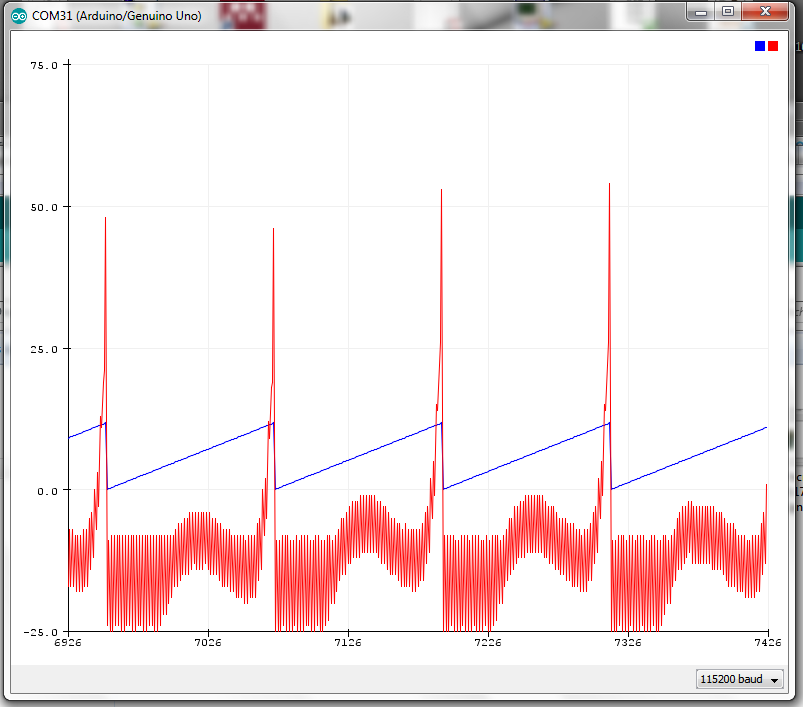This screenshot has height=707, width=803.
Task: Click the -25.0 y-axis label
Action: click(42, 632)
